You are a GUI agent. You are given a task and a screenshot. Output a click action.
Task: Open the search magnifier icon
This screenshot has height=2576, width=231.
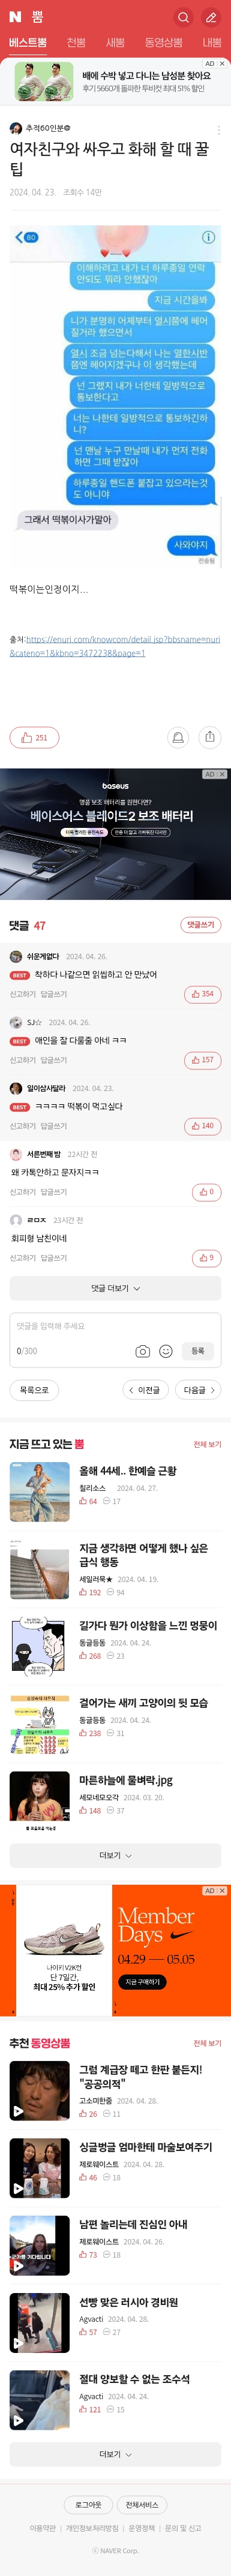183,17
